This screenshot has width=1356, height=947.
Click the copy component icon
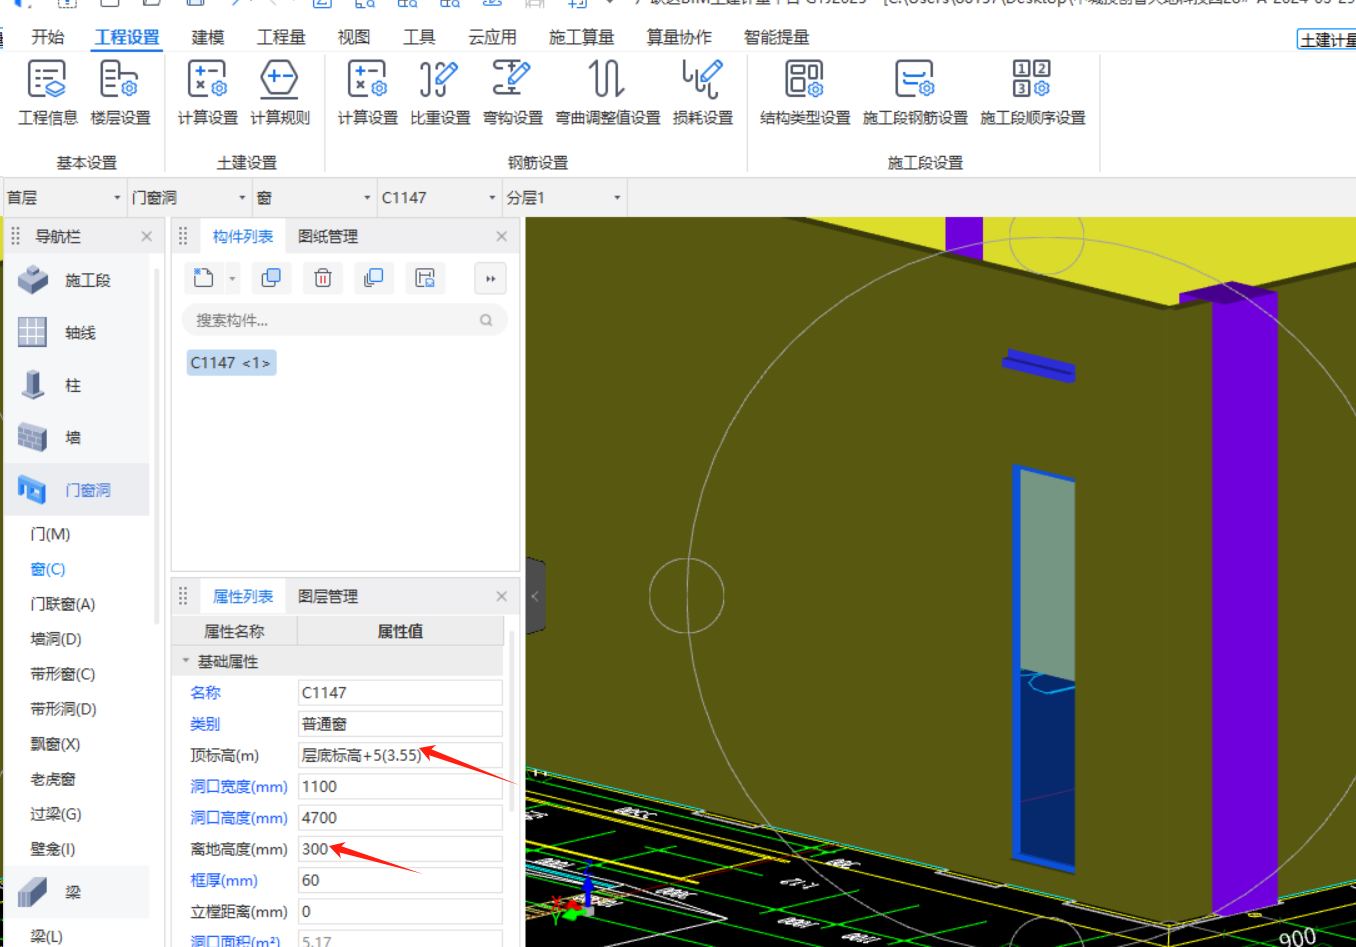(271, 278)
